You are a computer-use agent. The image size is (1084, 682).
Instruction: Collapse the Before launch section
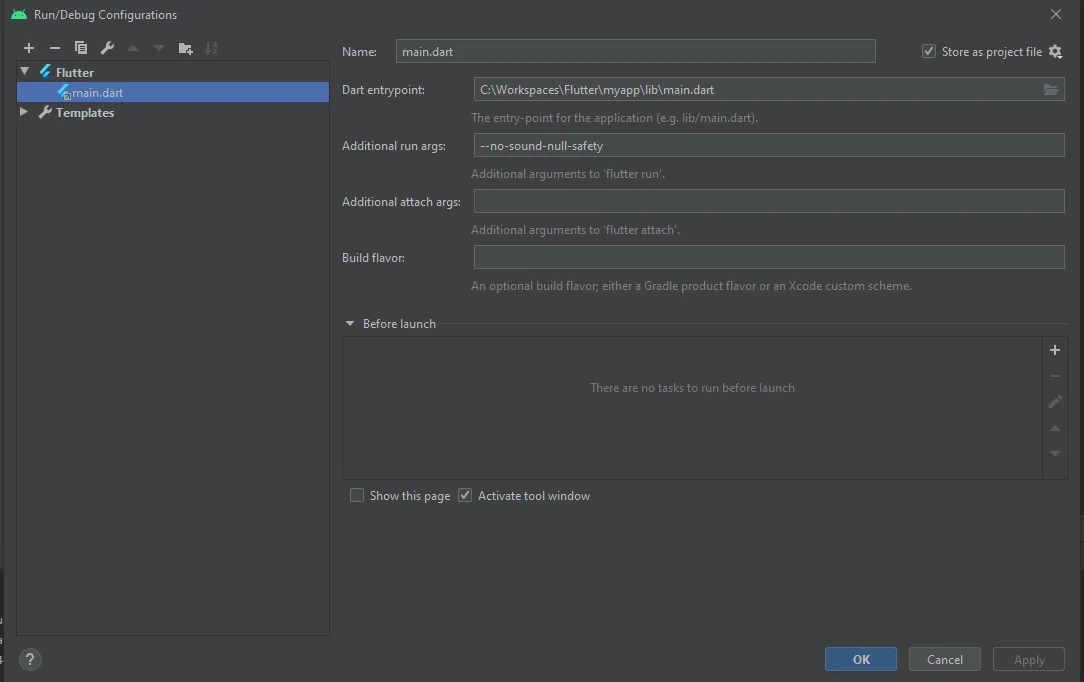(x=350, y=323)
